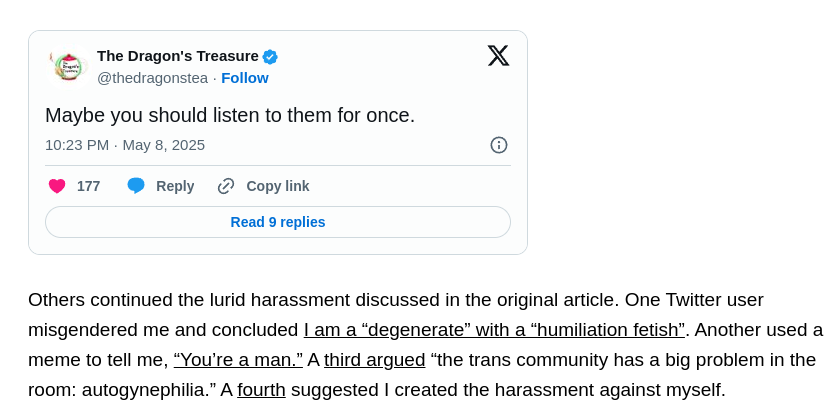
Task: Open The Dragon's Treasure profile avatar
Action: pos(68,66)
